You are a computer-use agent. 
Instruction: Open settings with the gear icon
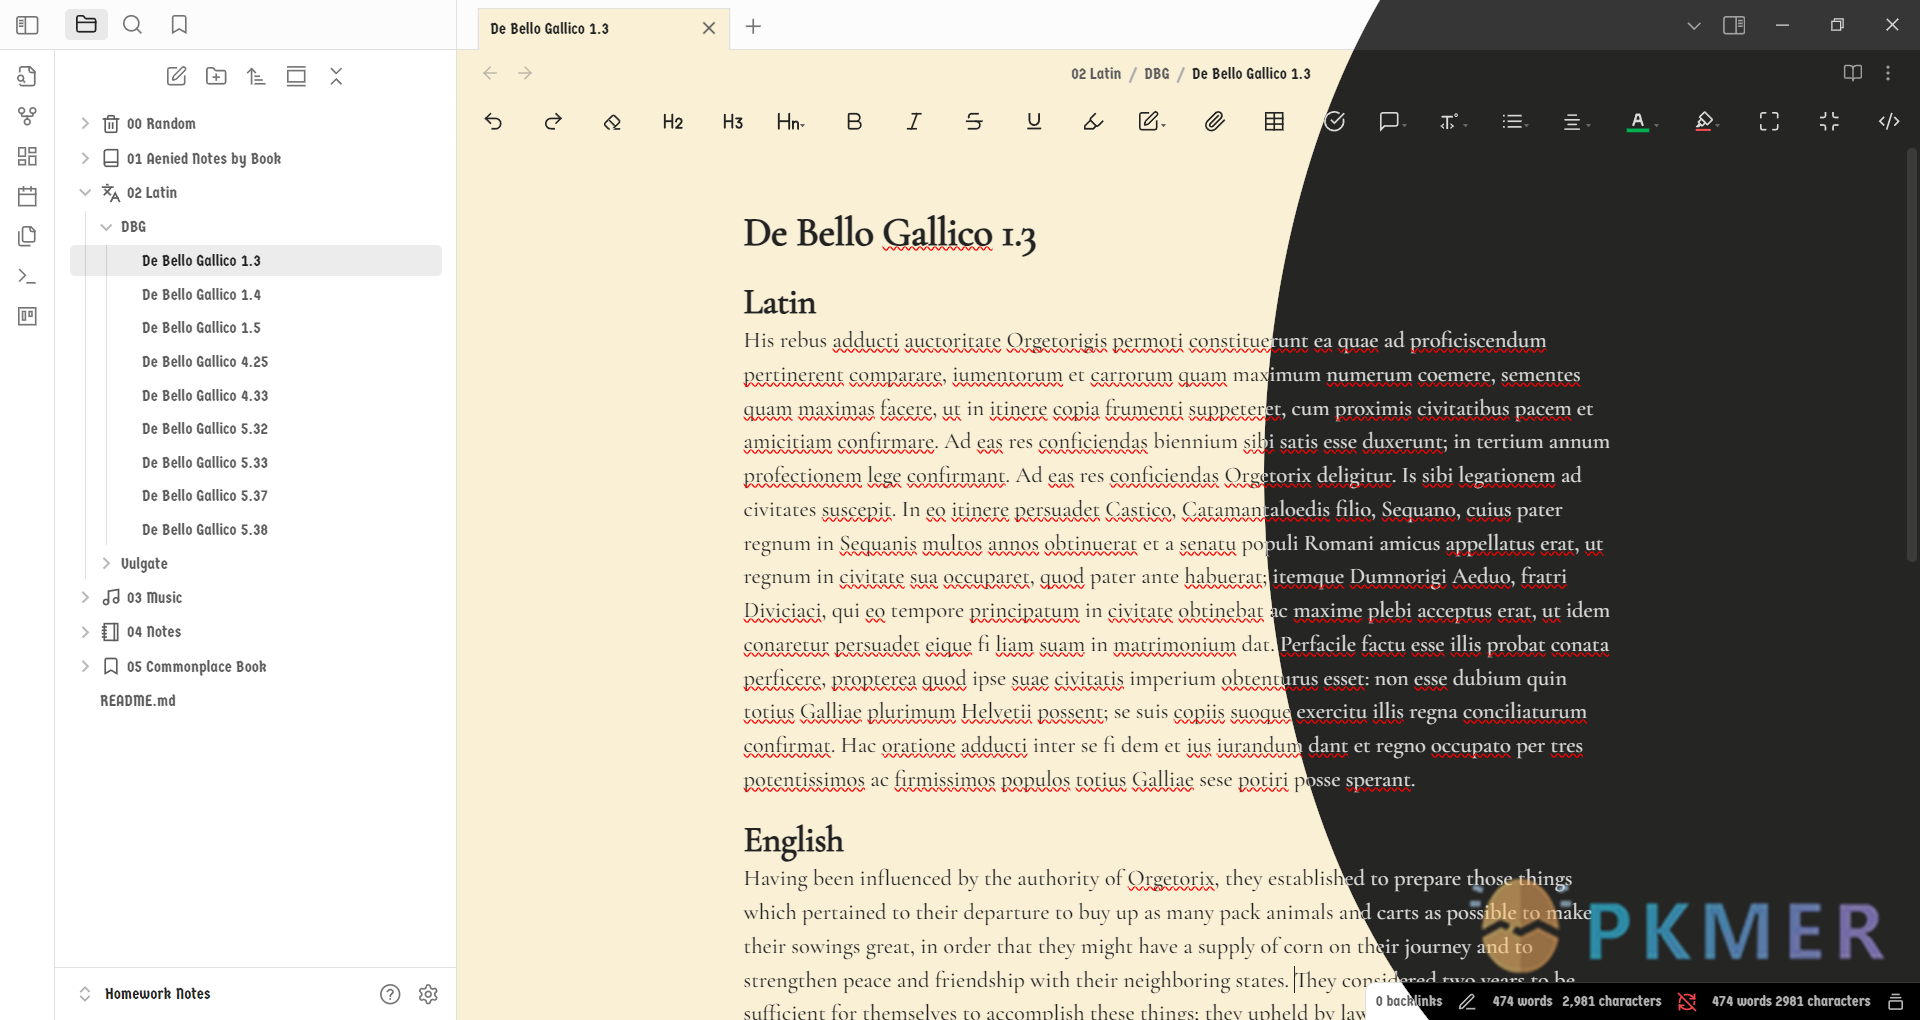tap(428, 994)
